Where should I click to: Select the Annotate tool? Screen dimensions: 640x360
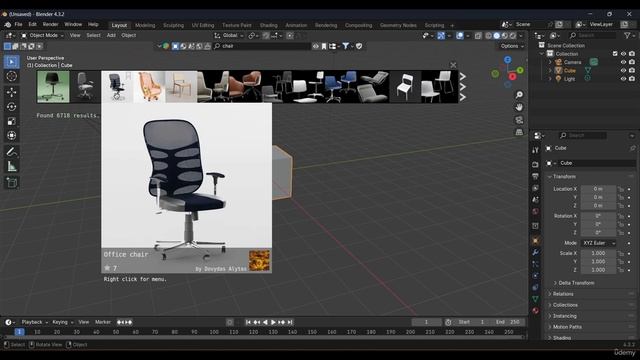(x=11, y=152)
